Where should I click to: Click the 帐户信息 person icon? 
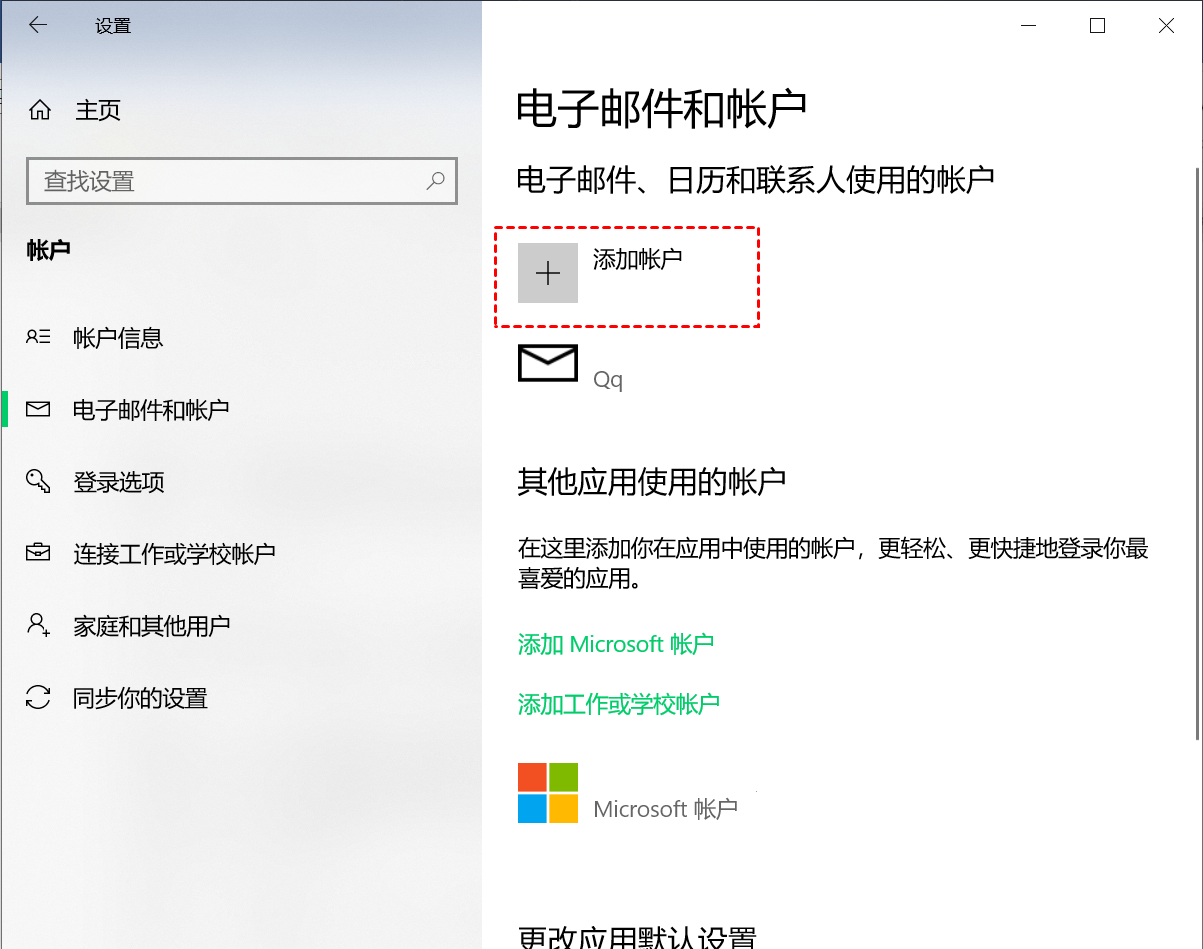pos(38,338)
